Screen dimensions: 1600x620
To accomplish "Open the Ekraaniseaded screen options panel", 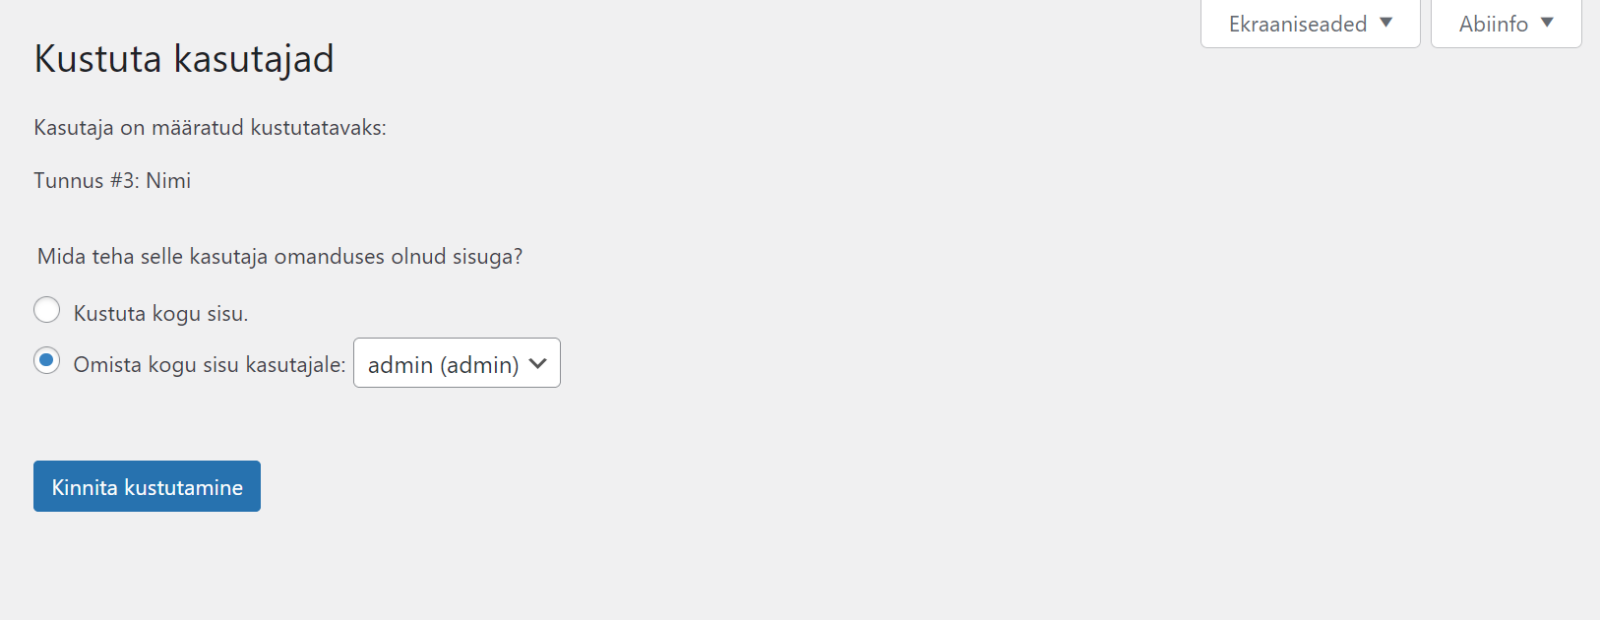I will [x=1310, y=24].
